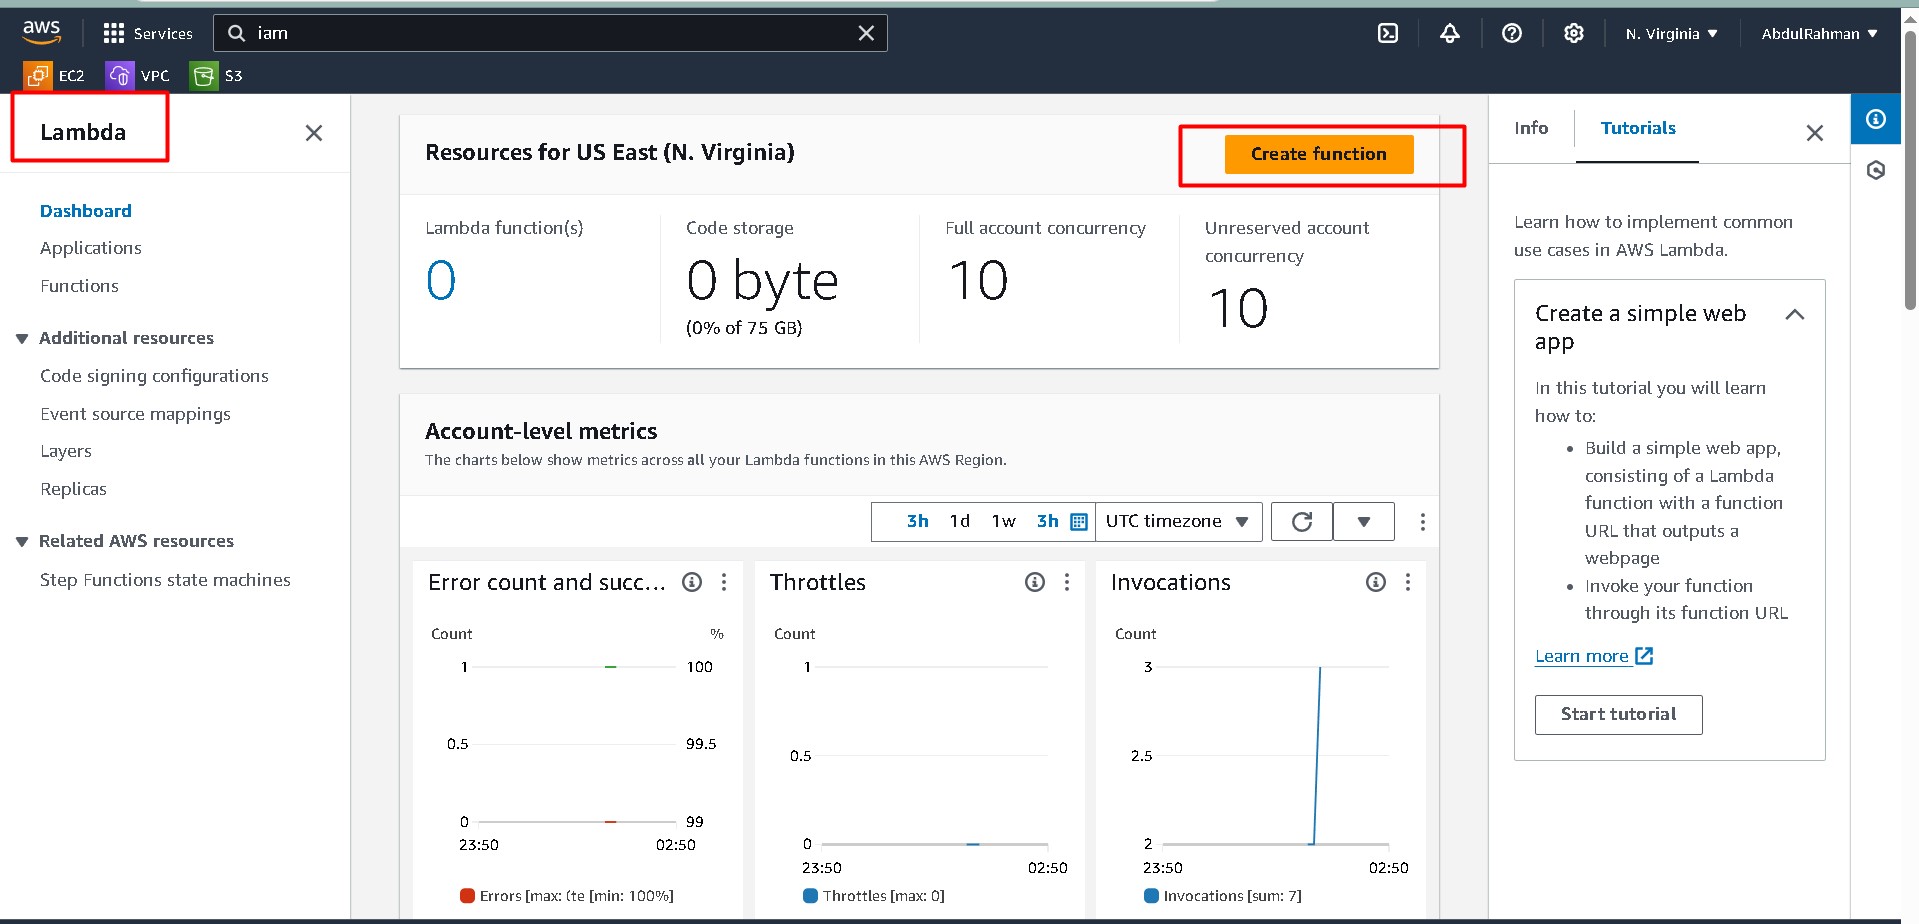Show info for Invocations chart
The height and width of the screenshot is (924, 1919).
(1376, 582)
